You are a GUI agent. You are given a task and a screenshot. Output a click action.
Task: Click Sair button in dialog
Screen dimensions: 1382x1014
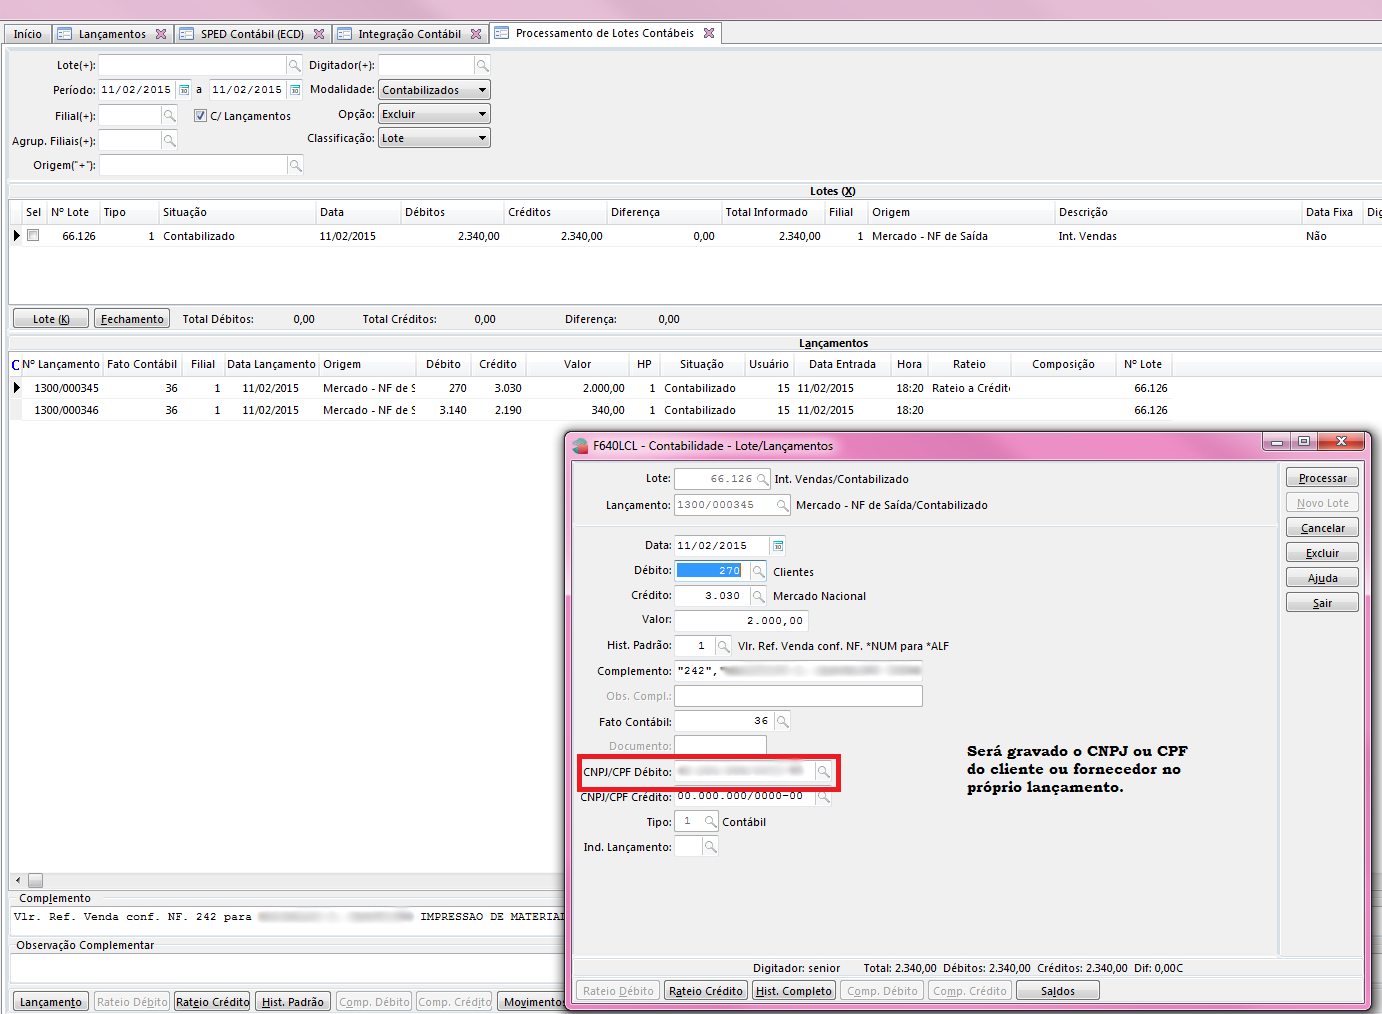click(1322, 603)
